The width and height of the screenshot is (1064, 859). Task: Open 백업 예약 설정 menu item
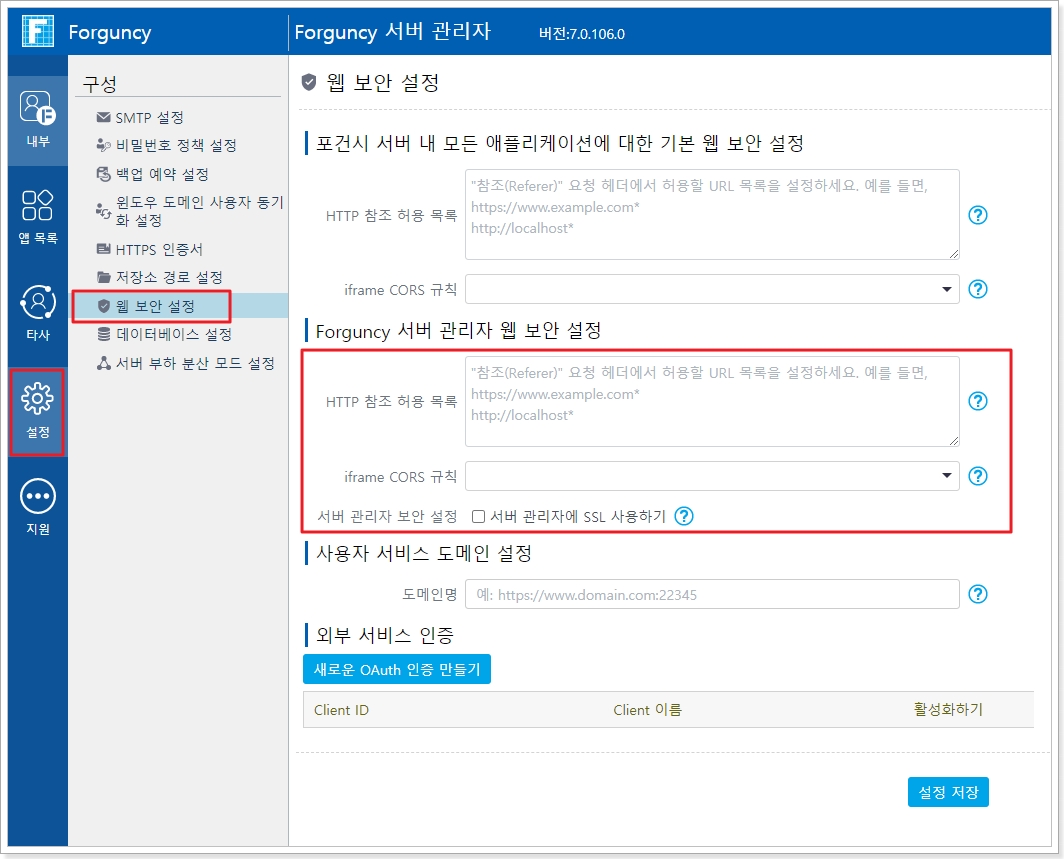[x=161, y=174]
